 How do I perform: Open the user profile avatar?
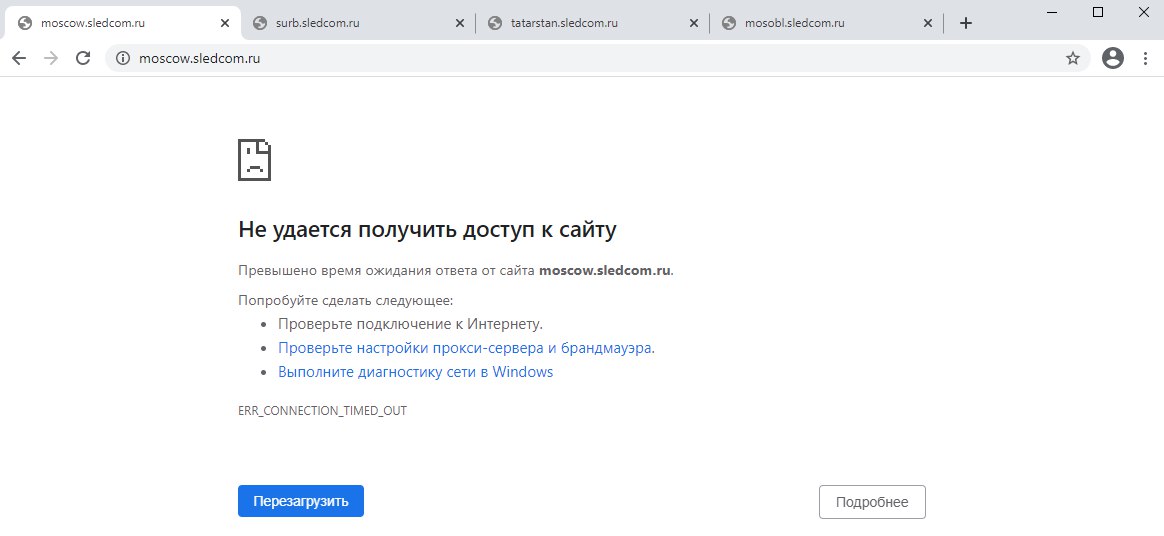1113,59
